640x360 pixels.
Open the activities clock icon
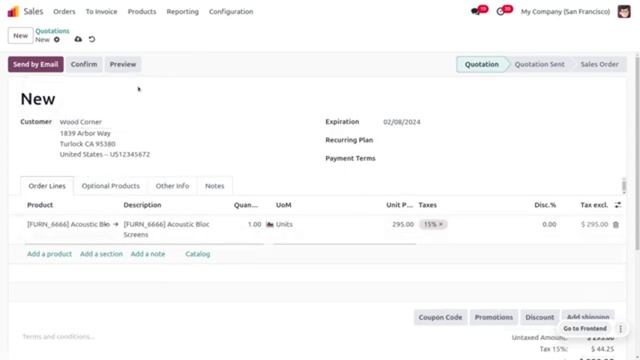(500, 11)
